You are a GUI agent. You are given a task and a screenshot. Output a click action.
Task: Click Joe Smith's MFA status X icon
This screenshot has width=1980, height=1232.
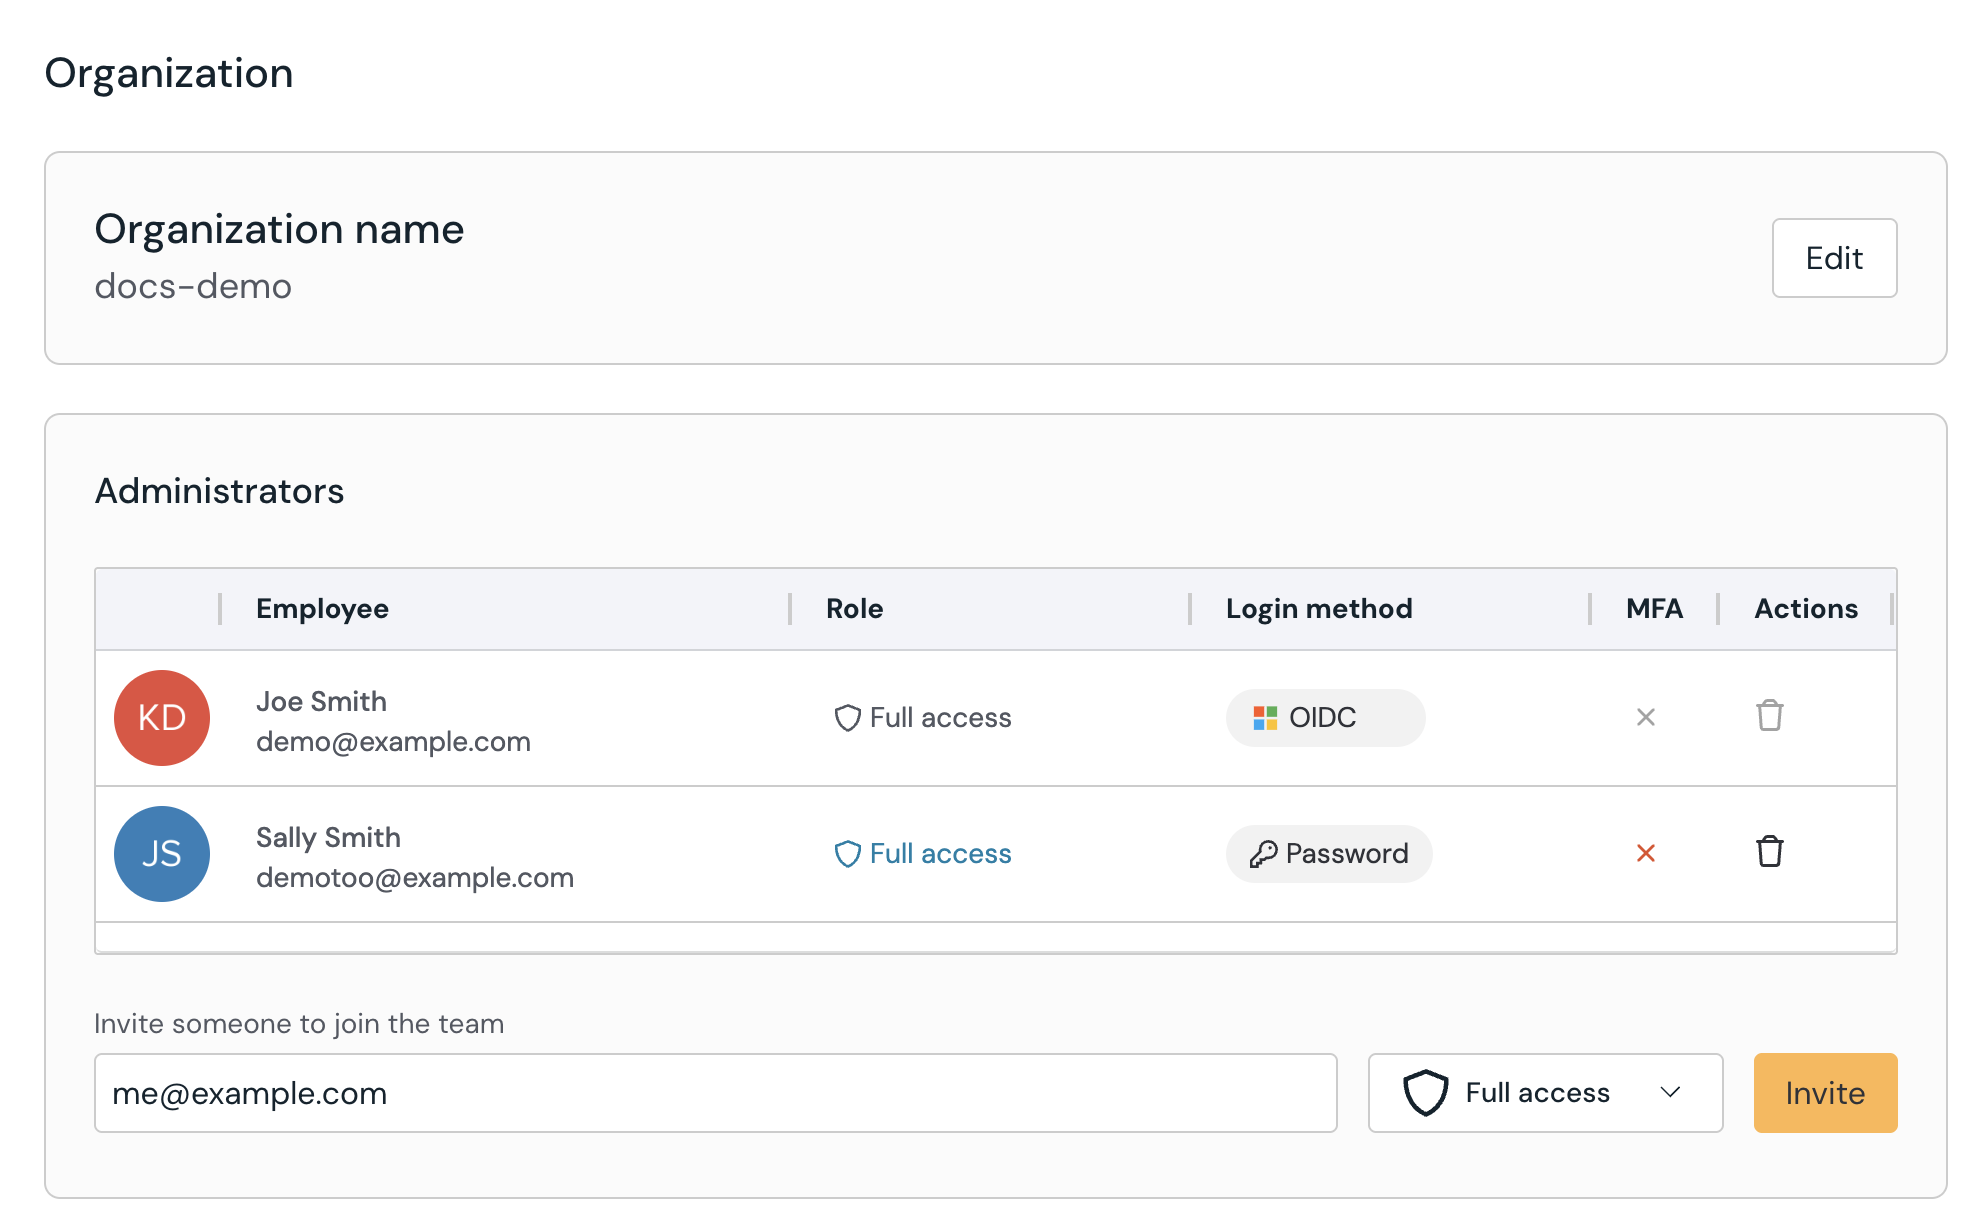1645,717
